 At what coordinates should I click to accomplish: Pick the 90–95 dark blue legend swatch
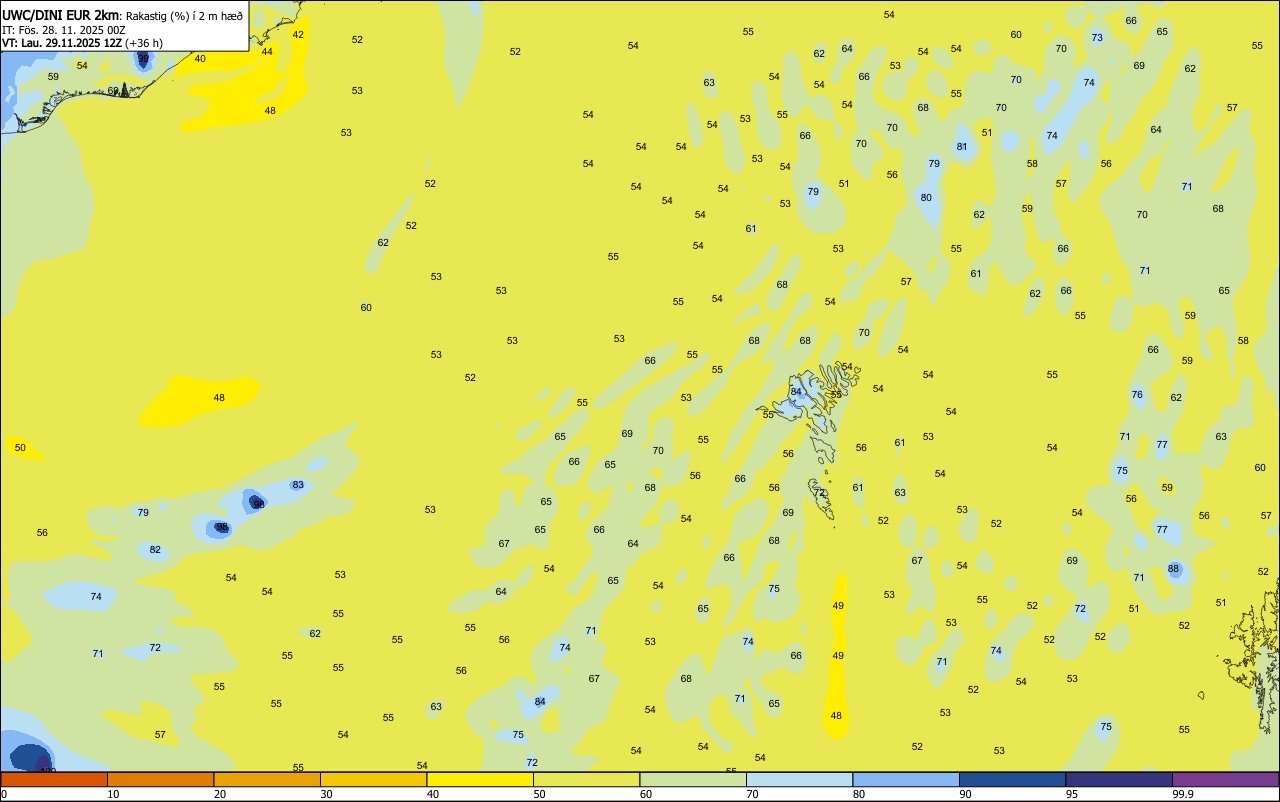tap(1012, 779)
